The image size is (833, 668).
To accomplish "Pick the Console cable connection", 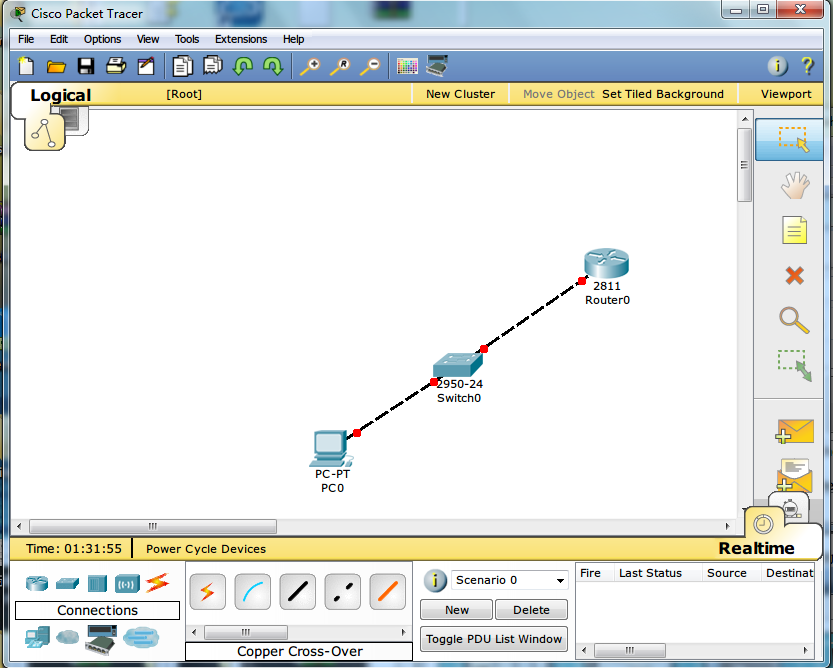I will pyautogui.click(x=252, y=591).
